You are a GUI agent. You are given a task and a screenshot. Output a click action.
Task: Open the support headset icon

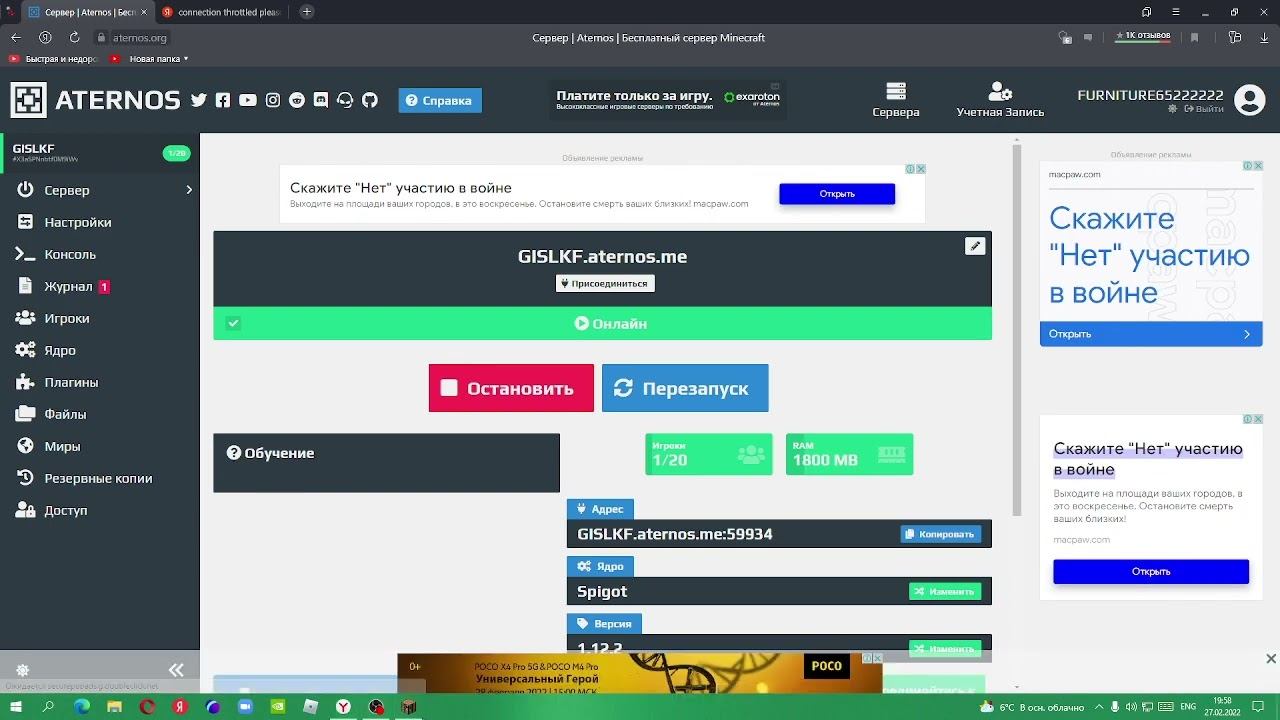[345, 100]
